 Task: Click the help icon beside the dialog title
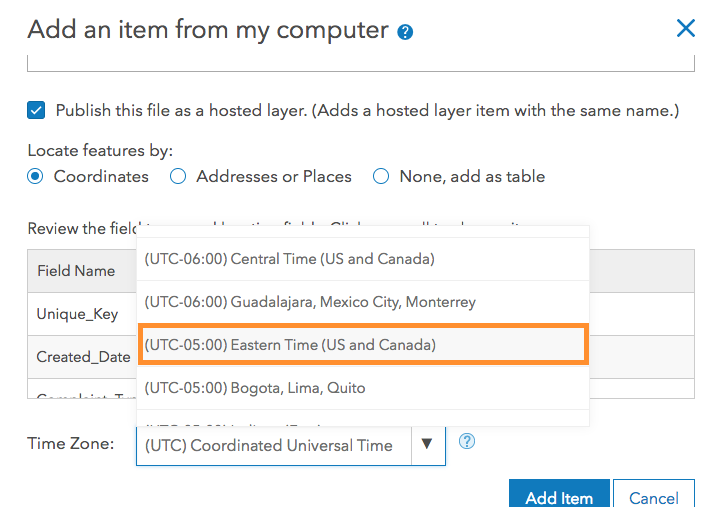405,32
